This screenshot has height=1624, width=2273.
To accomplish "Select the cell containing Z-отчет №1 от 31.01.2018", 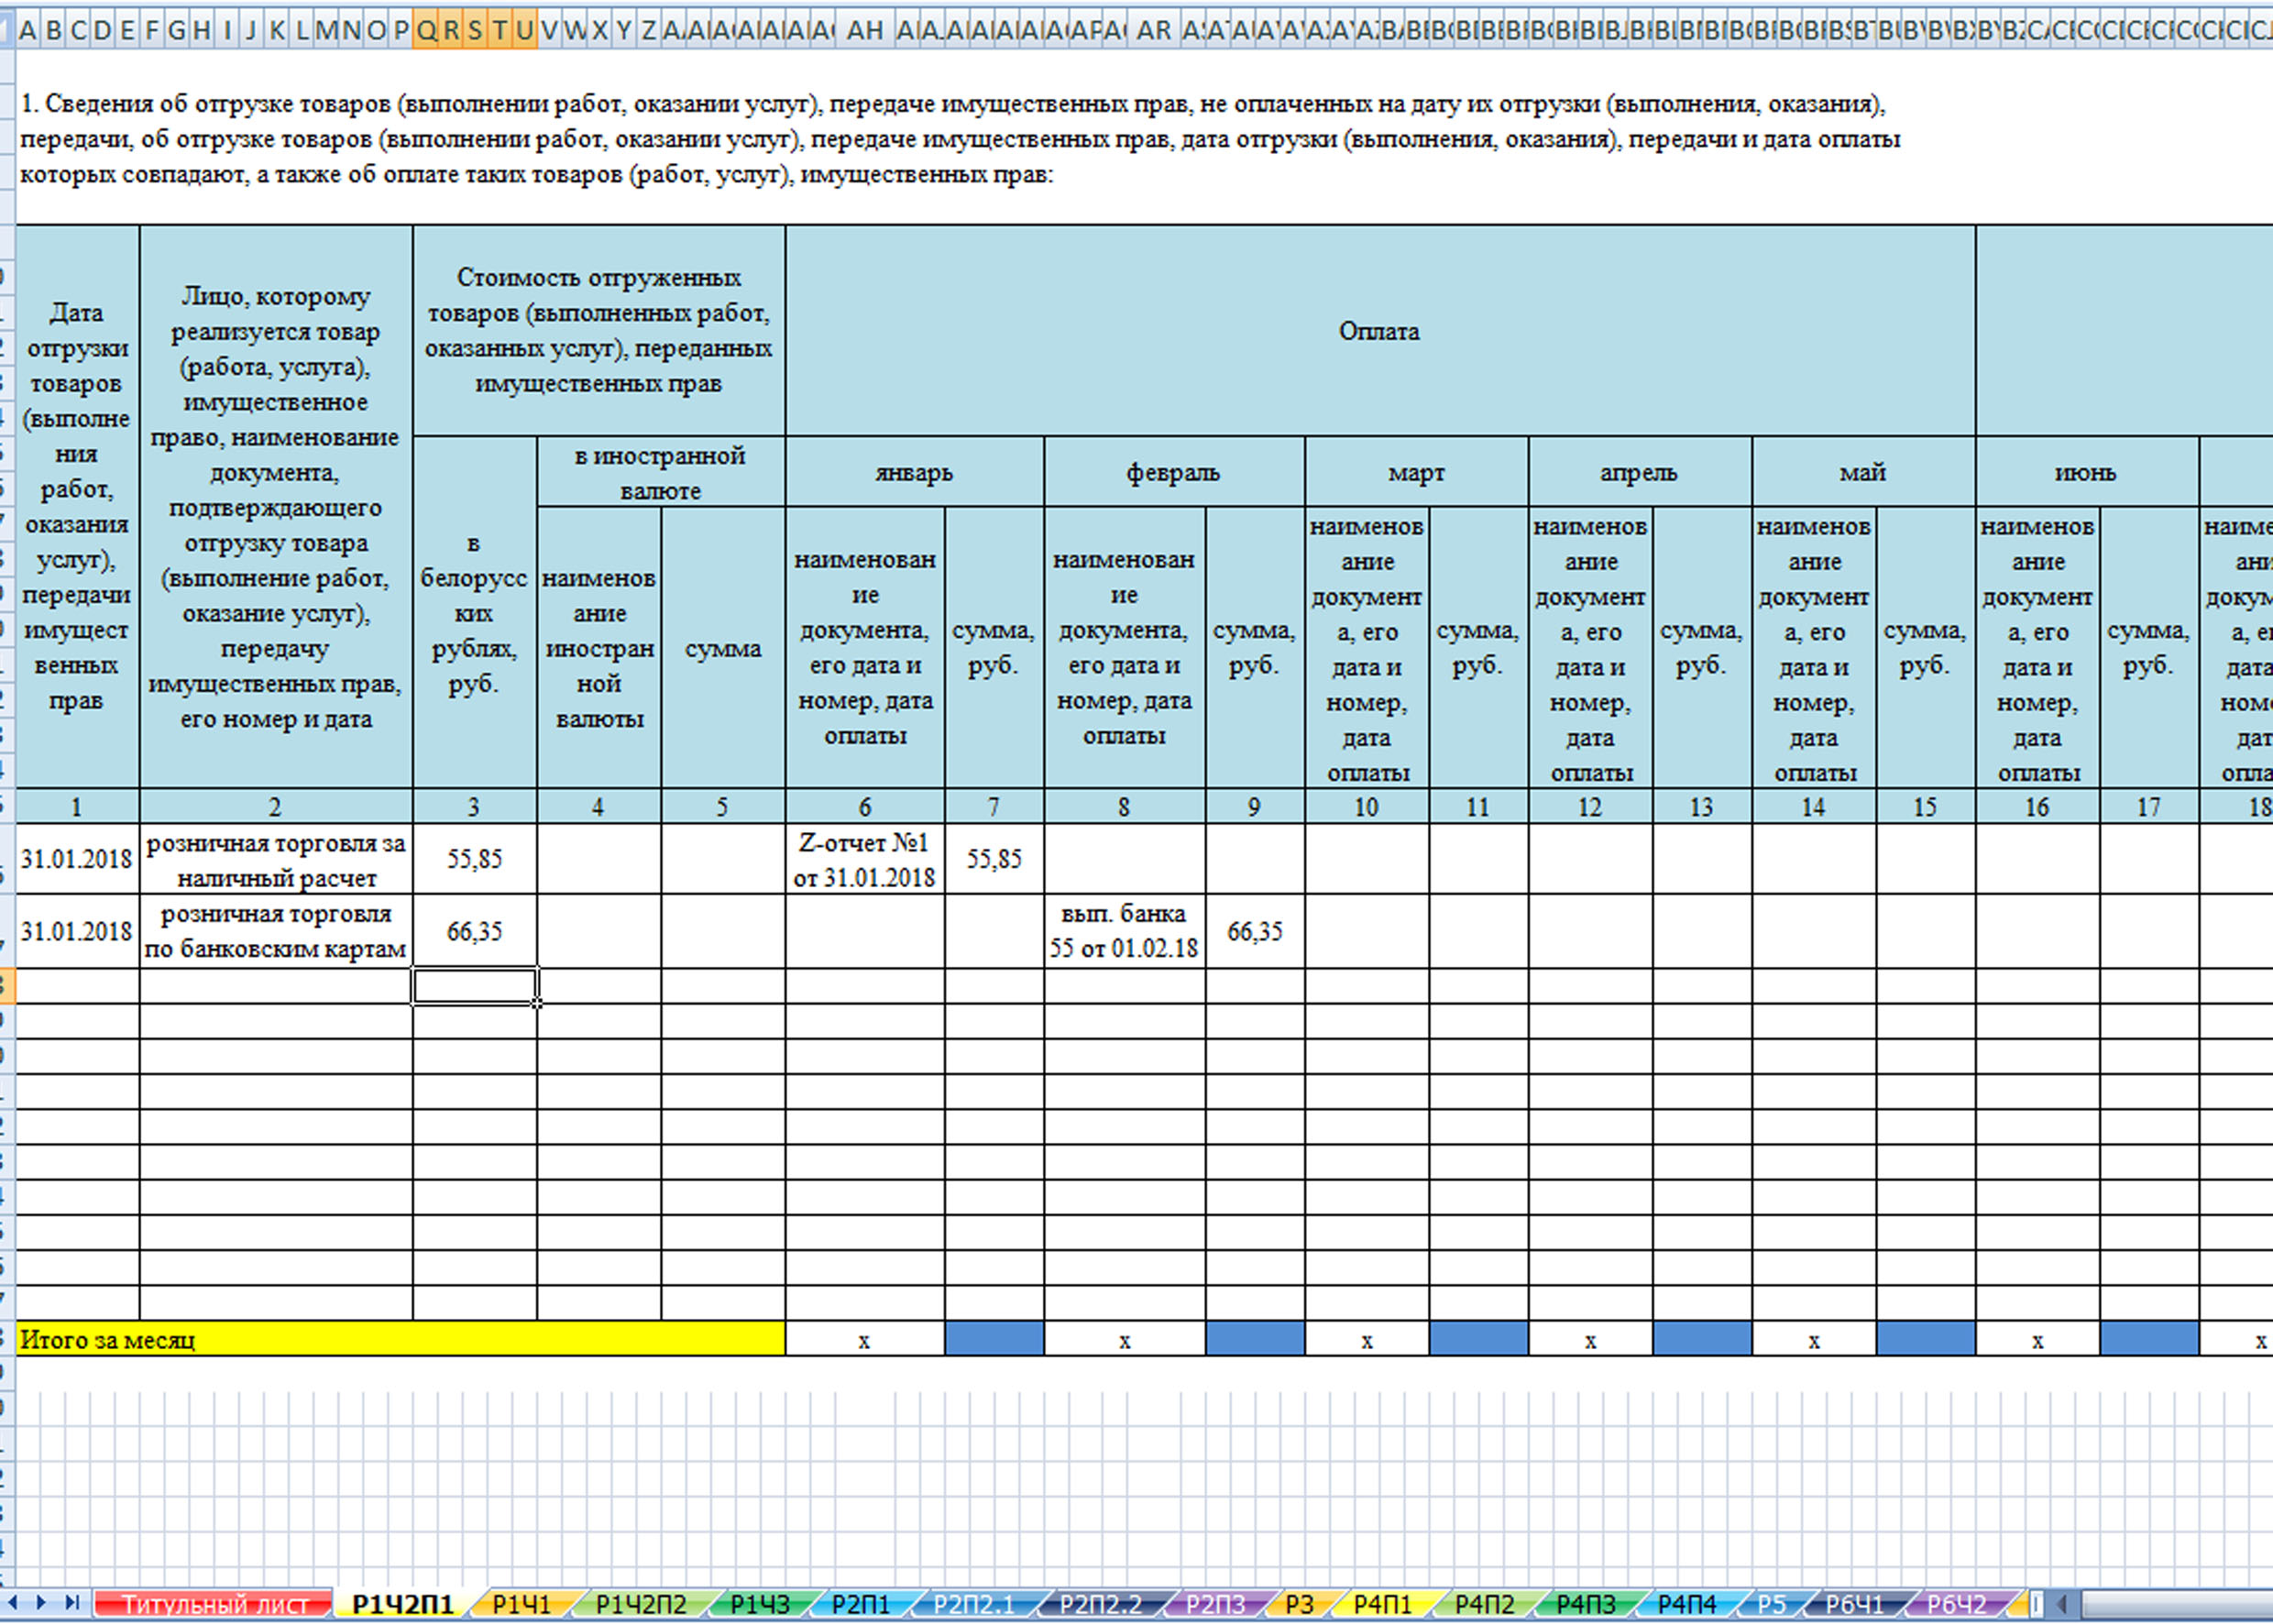I will [865, 859].
